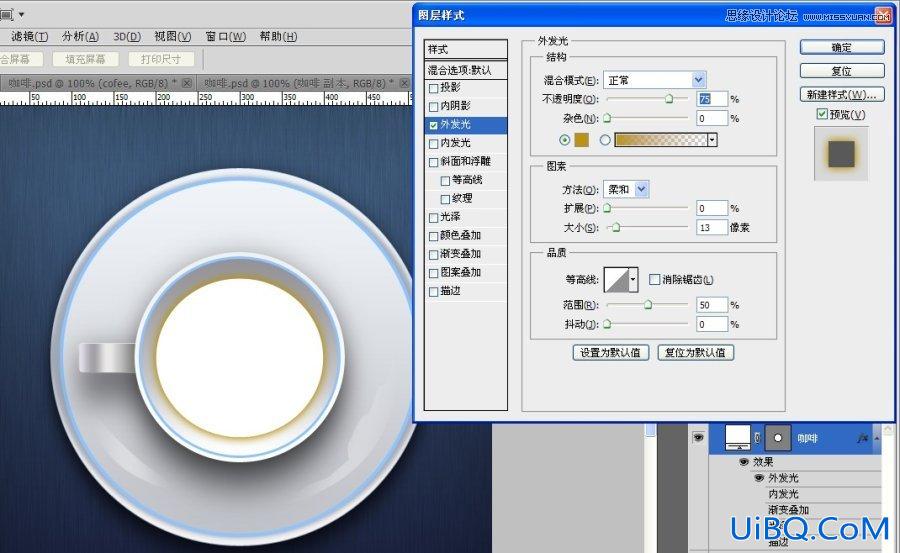This screenshot has height=553, width=900.
Task: Enable the 颜色叠加 checkbox
Action: click(434, 236)
